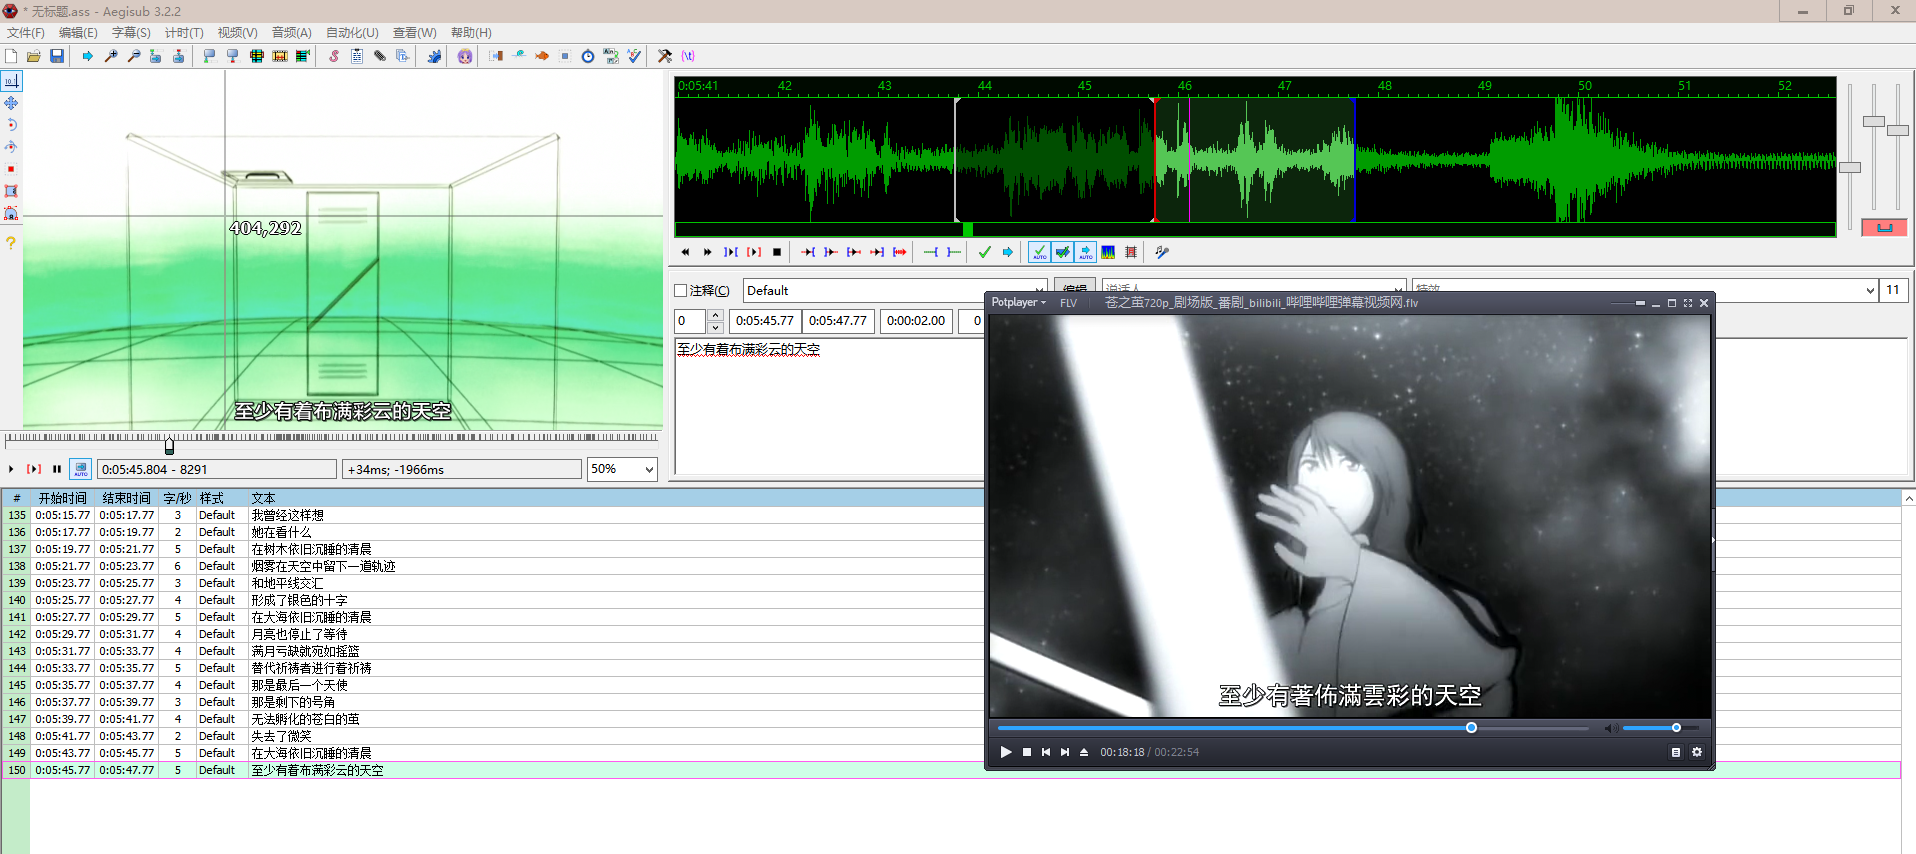Screen dimensions: 1916x854
Task: Open visual typesetting help question mark
Action: (11, 243)
